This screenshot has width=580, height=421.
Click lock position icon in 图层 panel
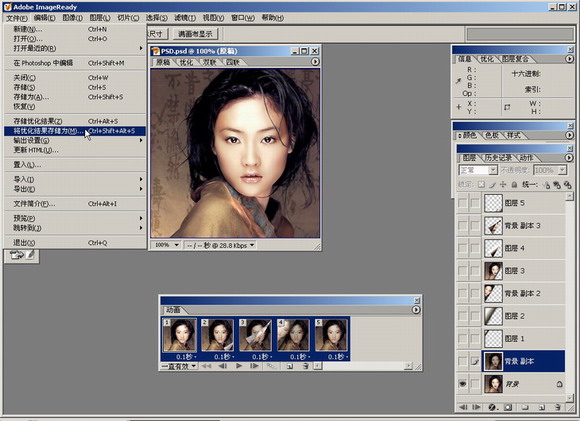(503, 184)
